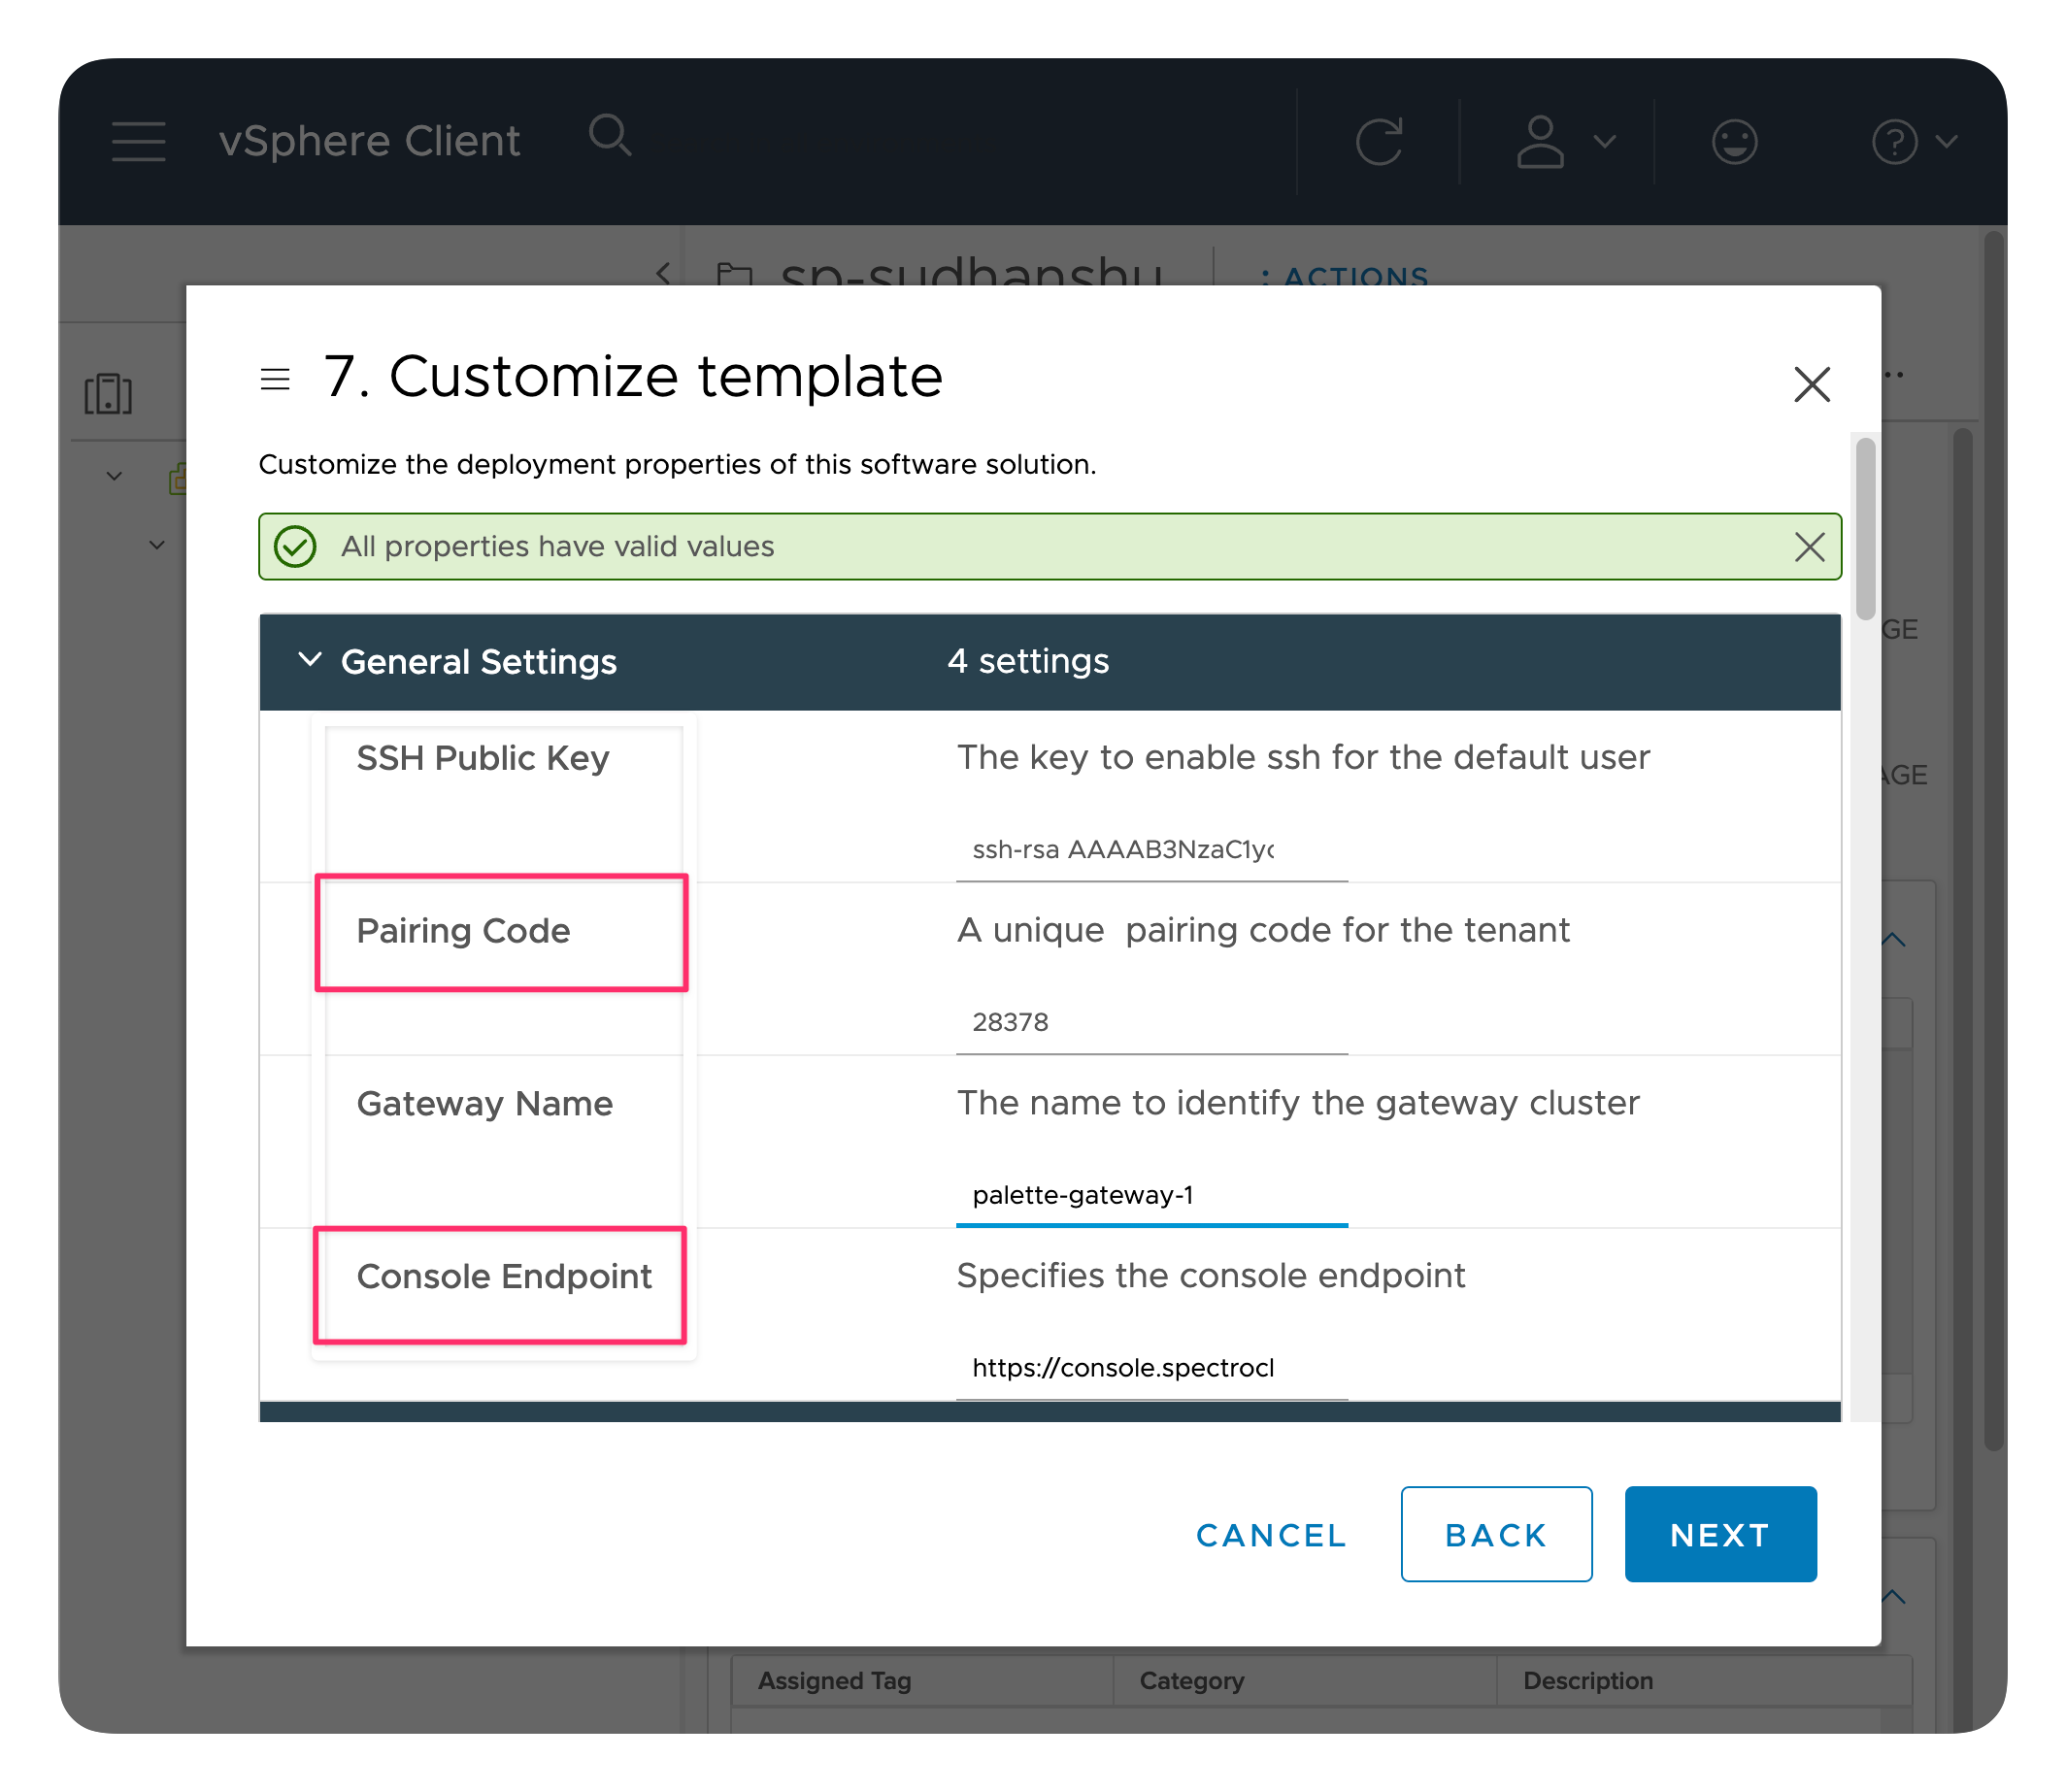Click the main page right scrollbar

point(1994,840)
